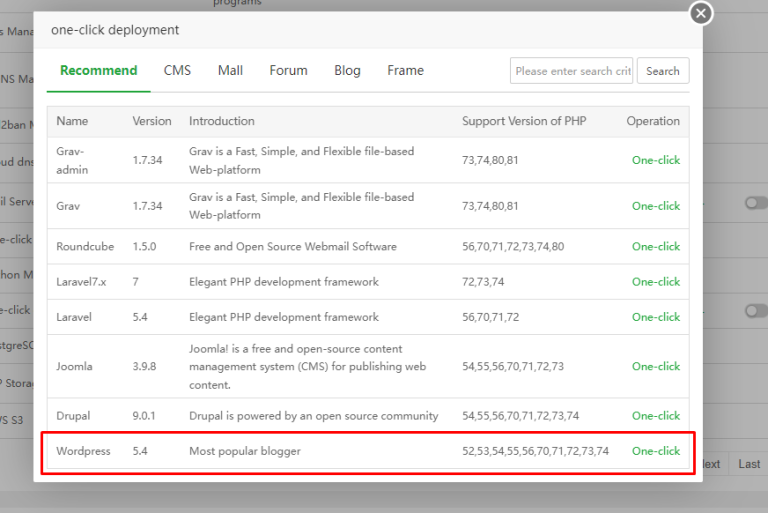This screenshot has width=768, height=513.
Task: Select the Forum tab
Action: (x=288, y=71)
